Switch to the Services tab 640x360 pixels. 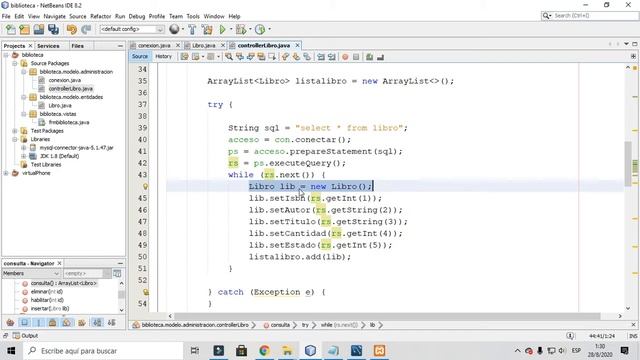pos(48,46)
